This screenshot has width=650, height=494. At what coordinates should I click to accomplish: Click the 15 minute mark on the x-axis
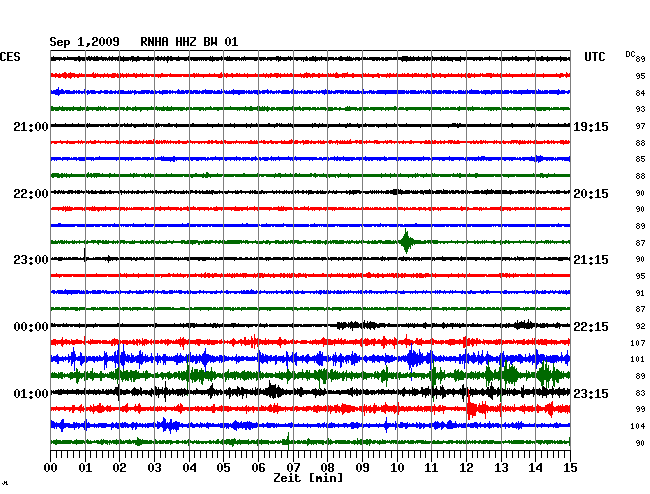(568, 467)
